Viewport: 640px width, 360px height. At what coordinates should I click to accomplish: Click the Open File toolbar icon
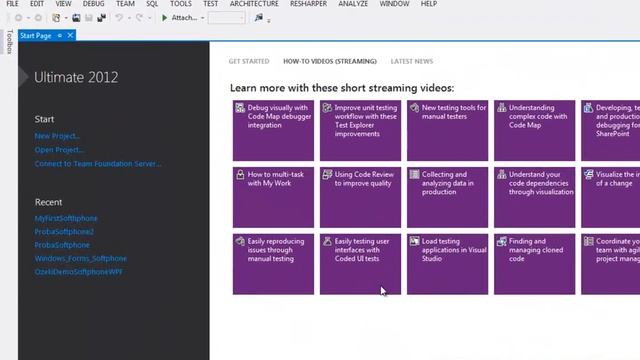point(76,18)
